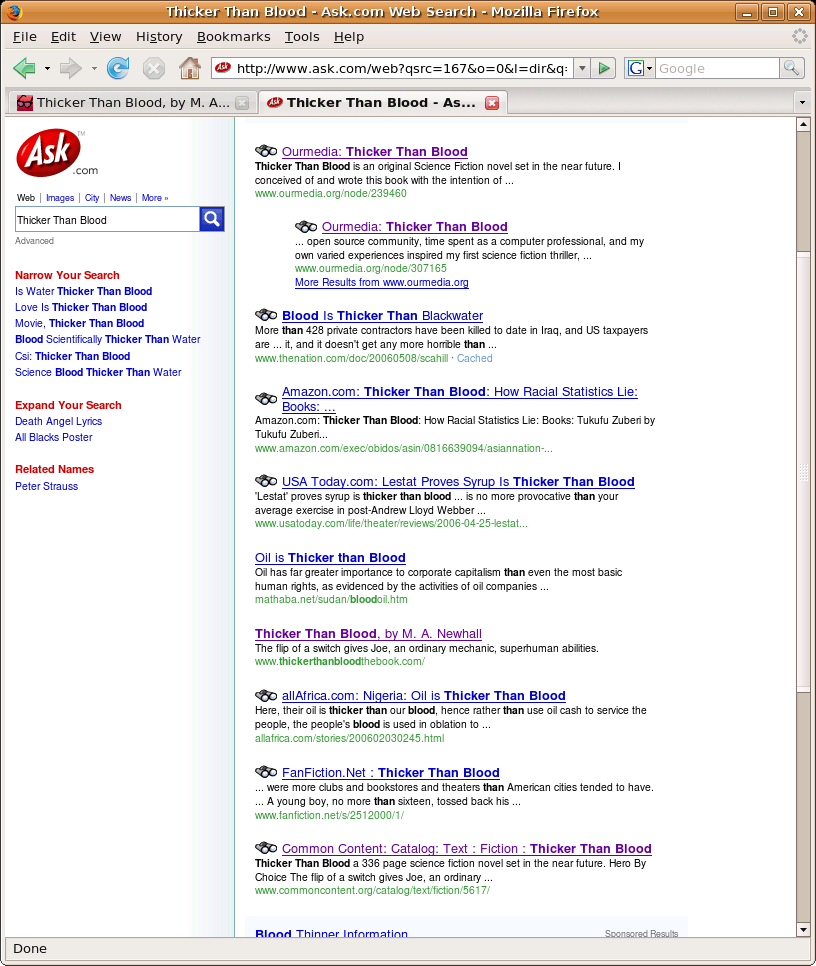Click binoculars icon beside FanFiction.Net result
This screenshot has height=966, width=816.
266,772
